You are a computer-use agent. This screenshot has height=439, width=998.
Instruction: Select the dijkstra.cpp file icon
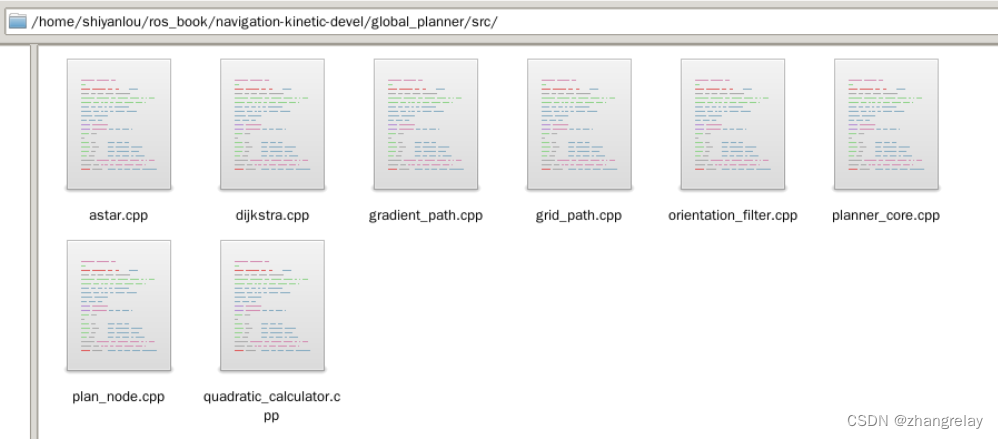pos(272,124)
